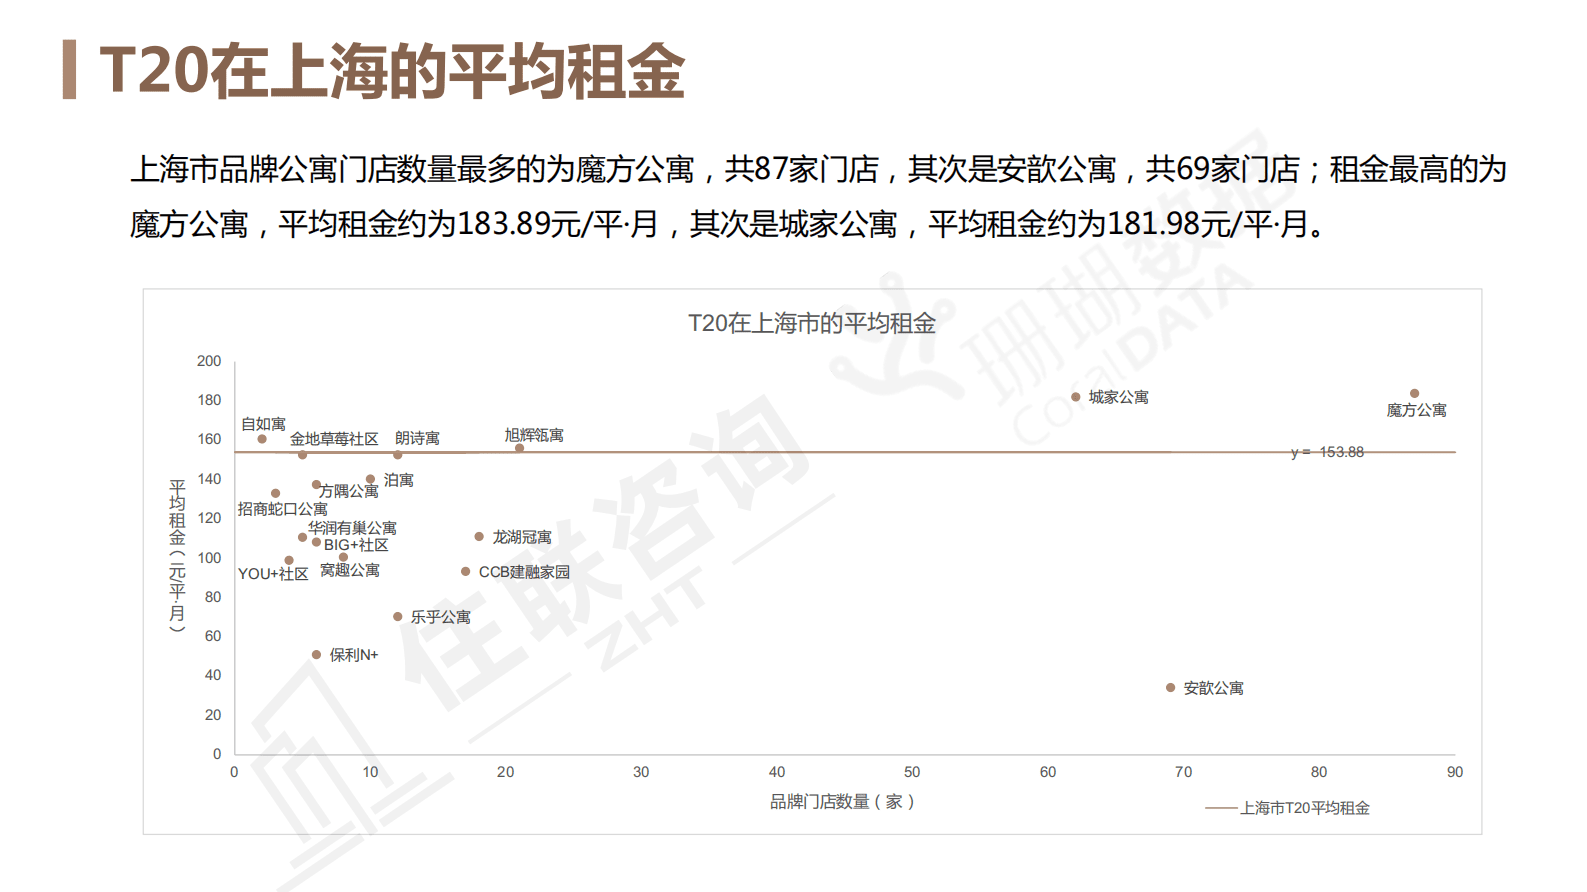Click the y-axis value 100
Viewport: 1587px width, 892px height.
point(209,558)
